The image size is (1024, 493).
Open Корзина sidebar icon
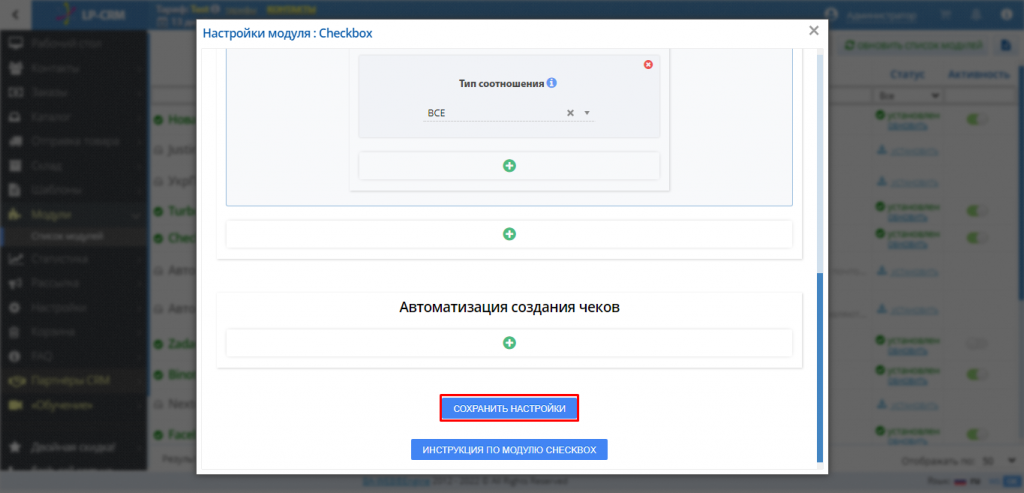pyautogui.click(x=16, y=332)
